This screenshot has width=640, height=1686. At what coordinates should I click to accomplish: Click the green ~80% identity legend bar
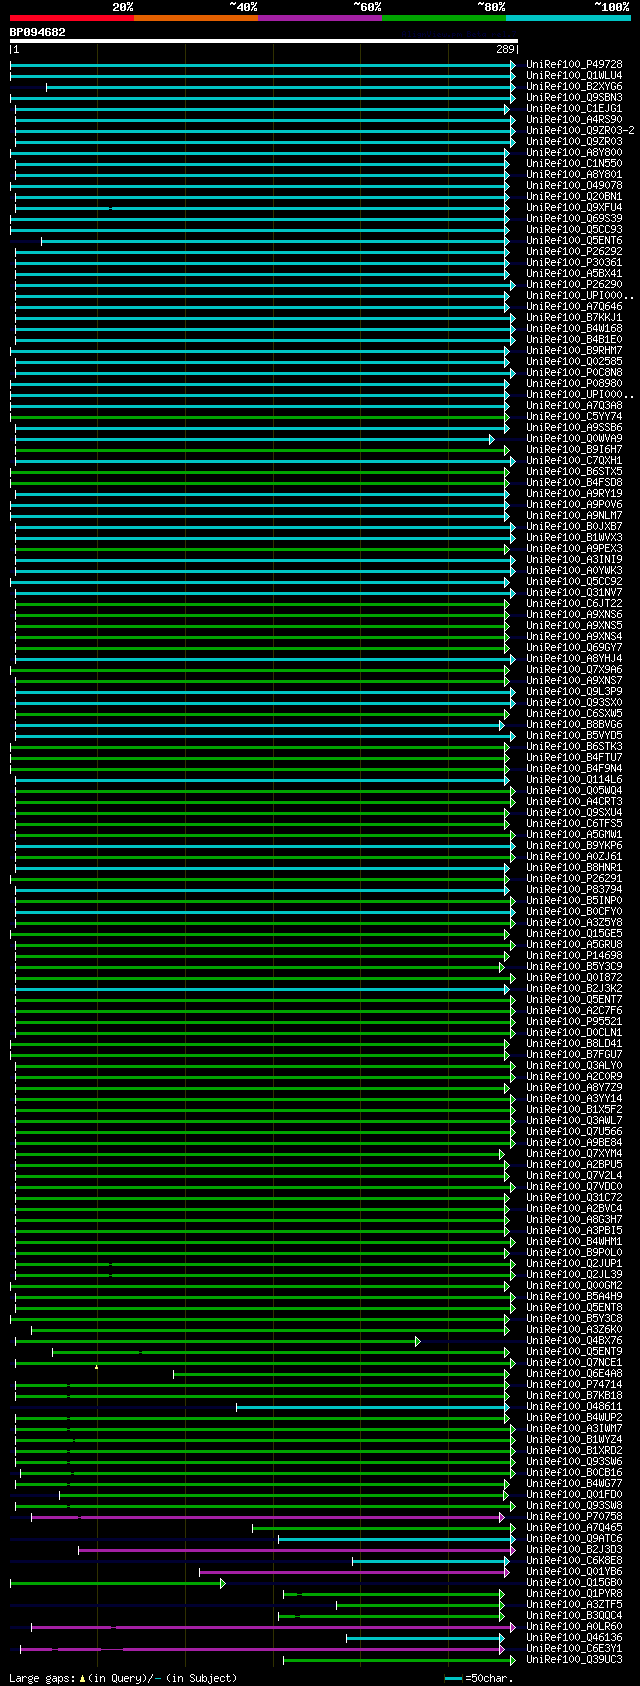pos(444,18)
